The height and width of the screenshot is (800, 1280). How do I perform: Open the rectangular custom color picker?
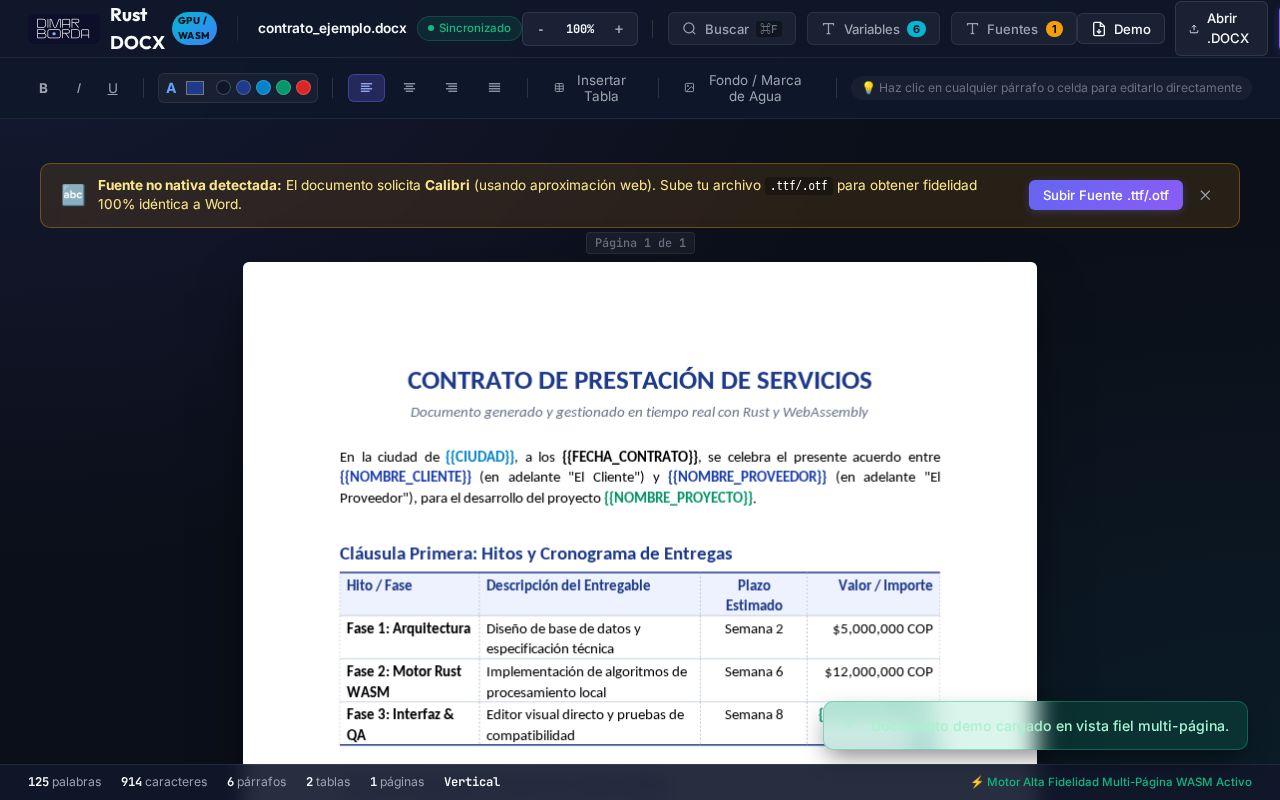195,88
